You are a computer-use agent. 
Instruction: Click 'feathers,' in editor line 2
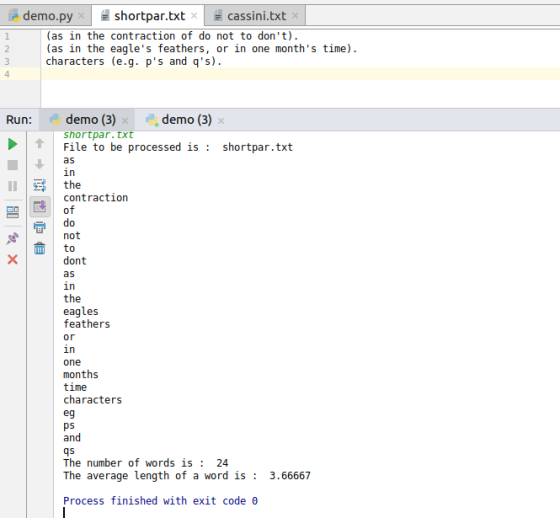(184, 49)
